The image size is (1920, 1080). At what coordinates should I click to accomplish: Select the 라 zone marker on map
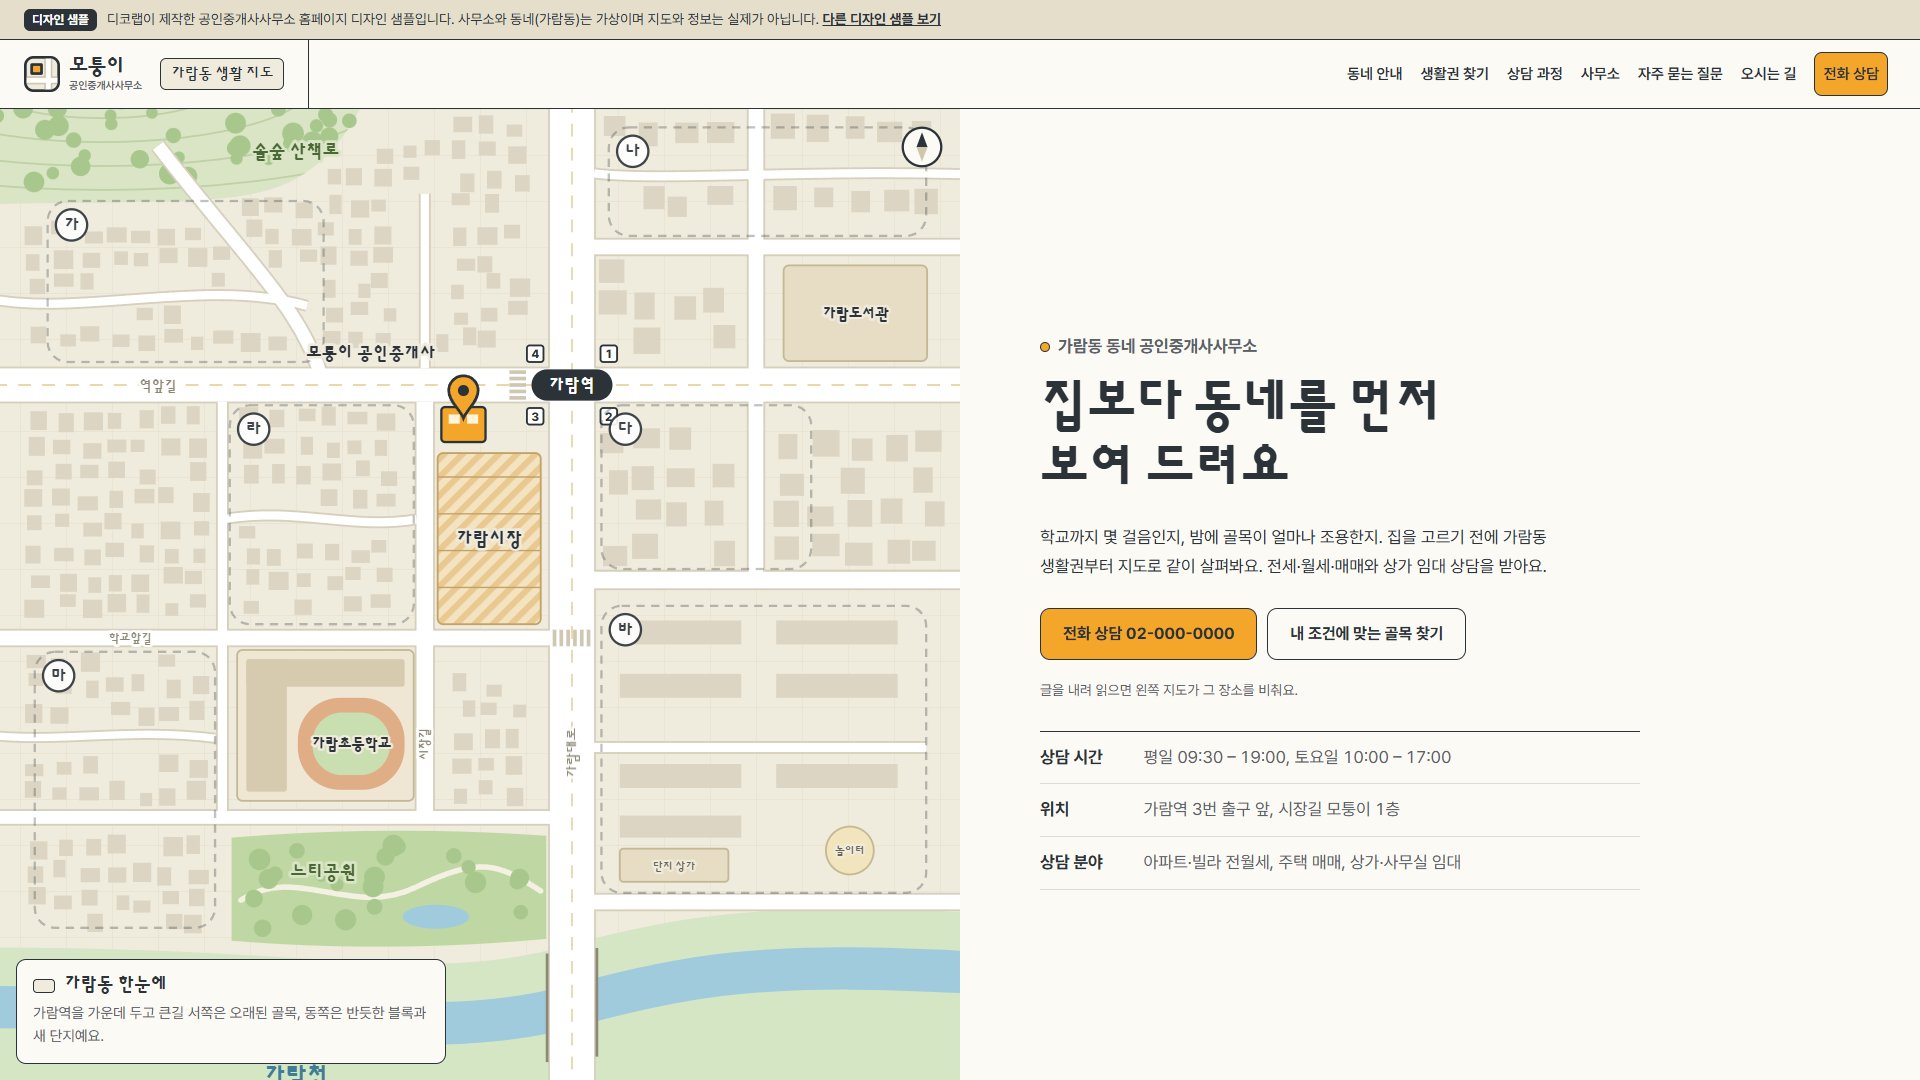[x=253, y=428]
